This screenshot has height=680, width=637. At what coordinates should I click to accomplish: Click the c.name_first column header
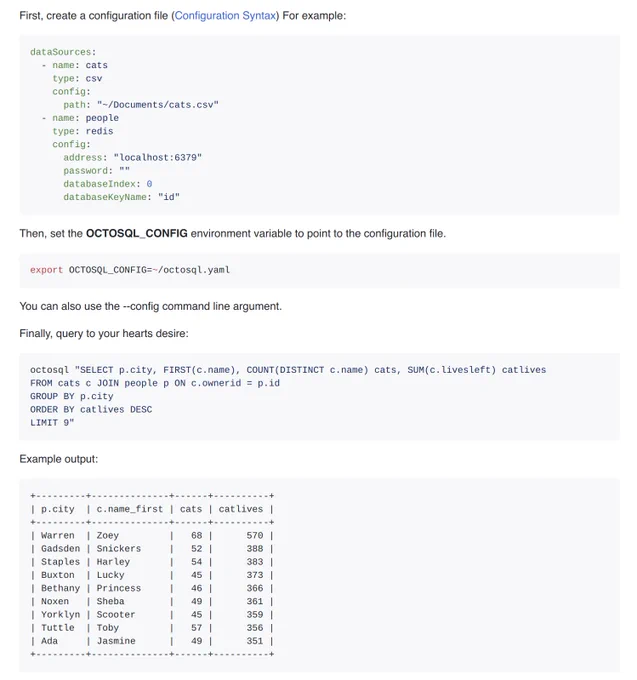click(x=130, y=509)
